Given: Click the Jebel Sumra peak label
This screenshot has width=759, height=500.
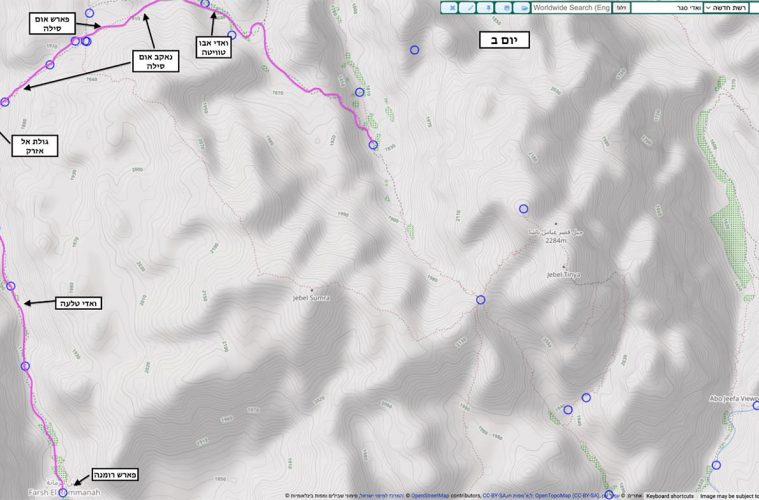Looking at the screenshot, I should (311, 297).
